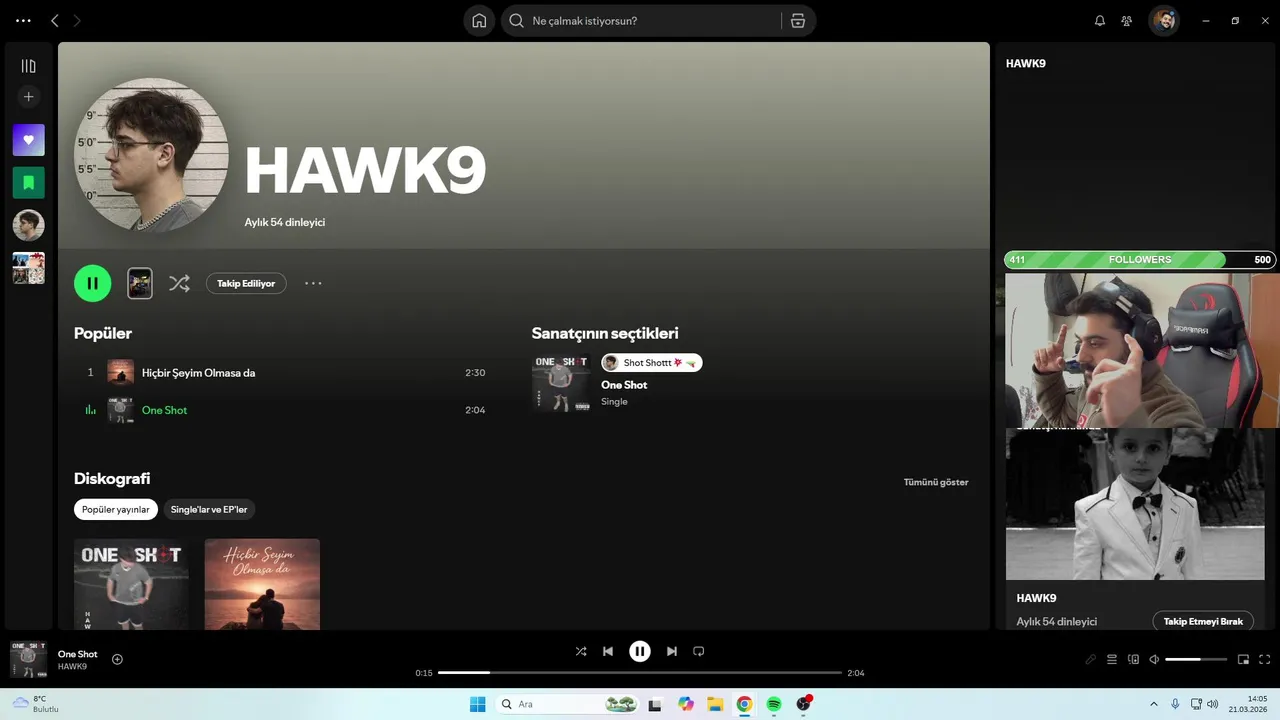Mute with the speaker icon
Screen dimensions: 1280x720
pos(1154,659)
